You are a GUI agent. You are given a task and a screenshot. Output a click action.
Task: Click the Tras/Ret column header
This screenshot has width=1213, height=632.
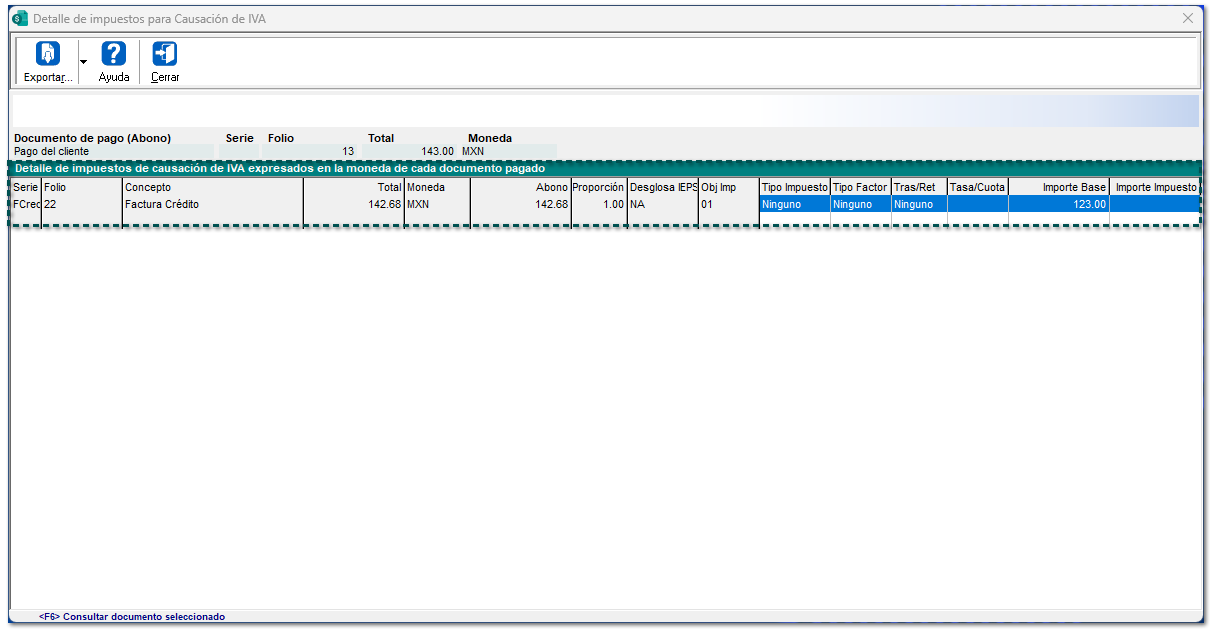click(918, 187)
